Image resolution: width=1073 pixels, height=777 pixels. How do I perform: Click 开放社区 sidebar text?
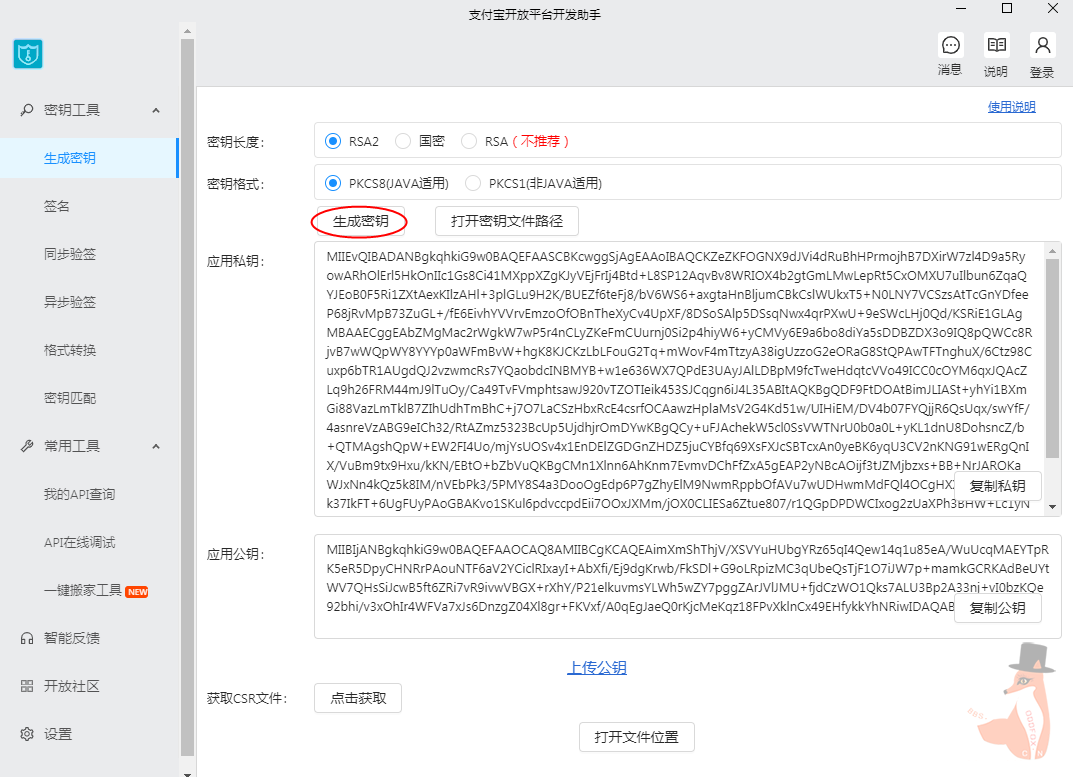pos(72,686)
